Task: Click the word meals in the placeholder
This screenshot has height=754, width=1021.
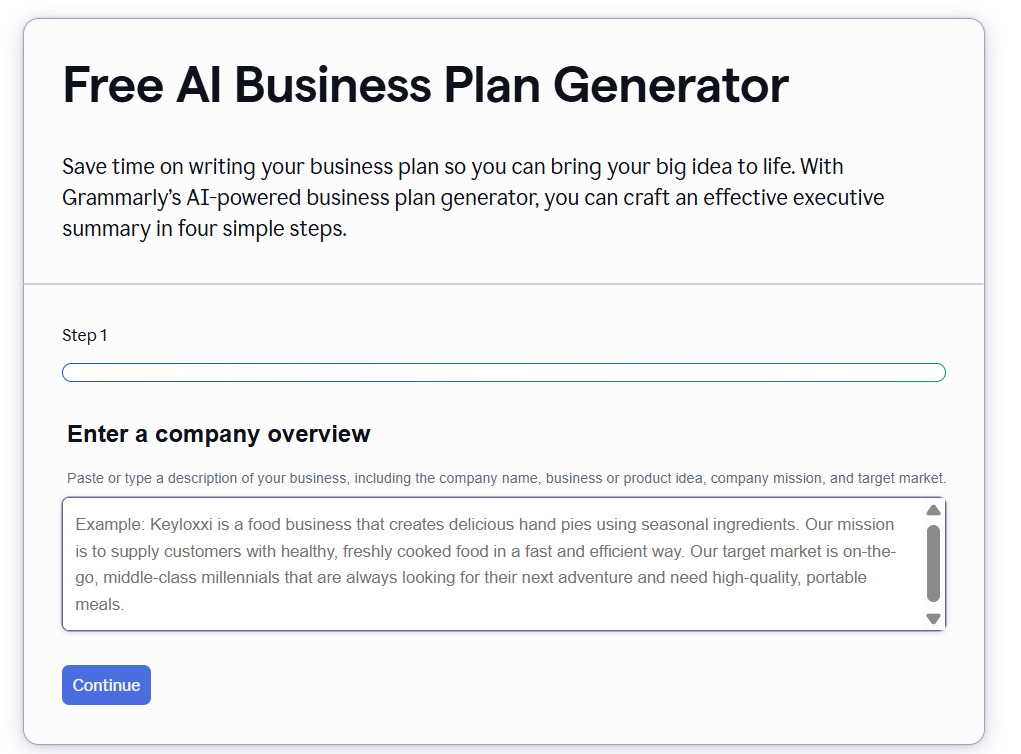Action: point(98,604)
